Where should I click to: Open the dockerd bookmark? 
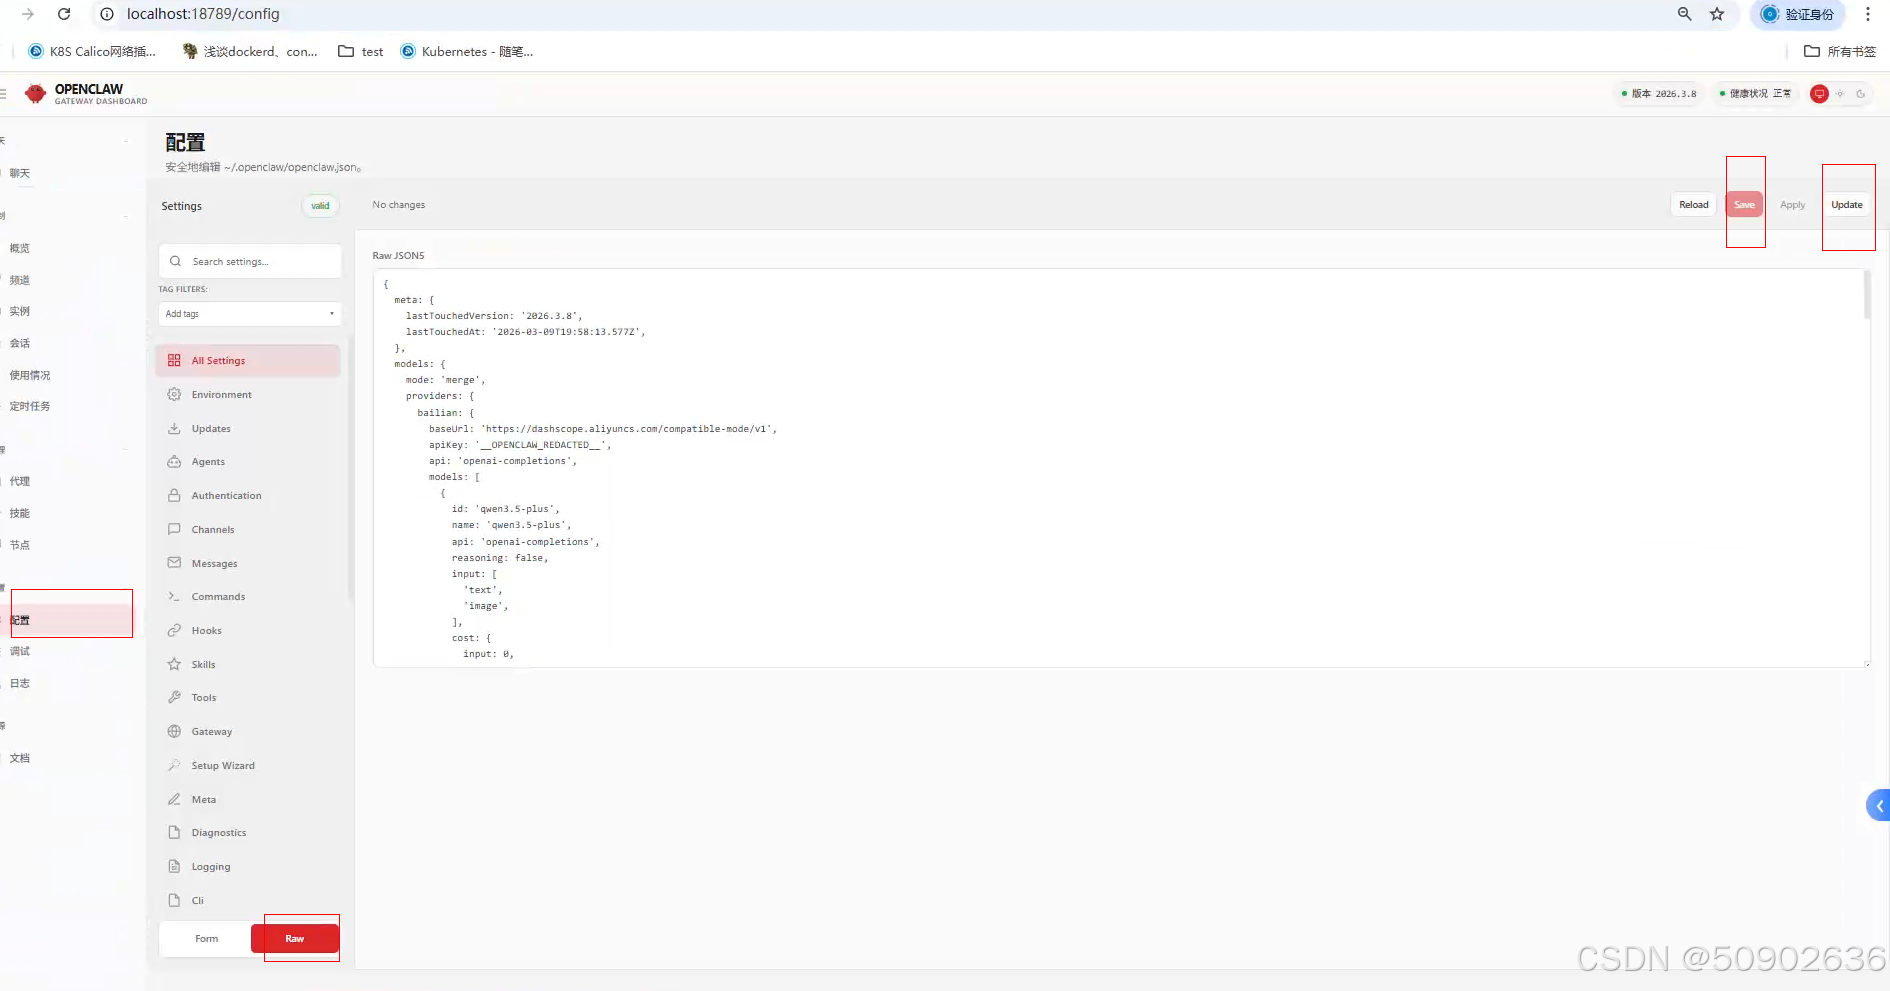(x=250, y=51)
